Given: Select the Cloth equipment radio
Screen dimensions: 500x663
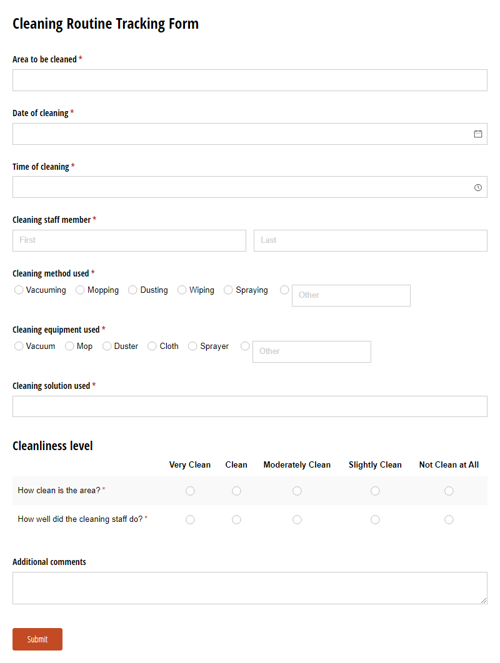Looking at the screenshot, I should click(x=152, y=346).
